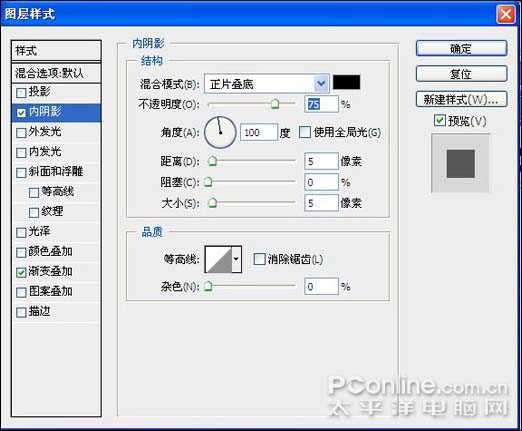Click the 距离 distance slider handle
The height and width of the screenshot is (431, 522).
(x=212, y=161)
